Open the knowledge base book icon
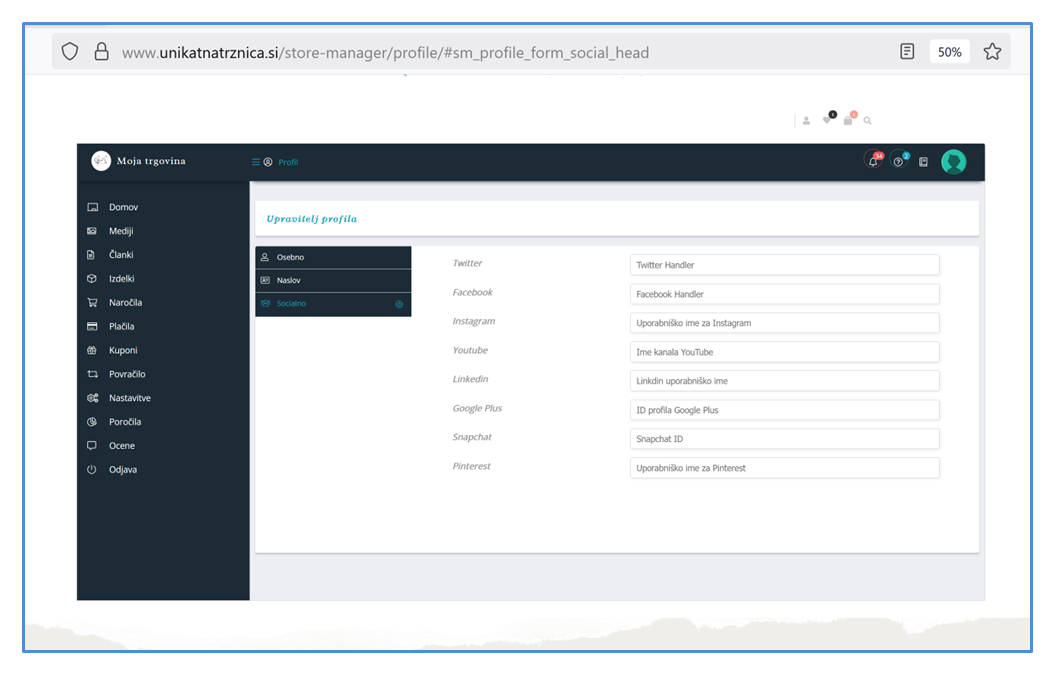 coord(923,162)
